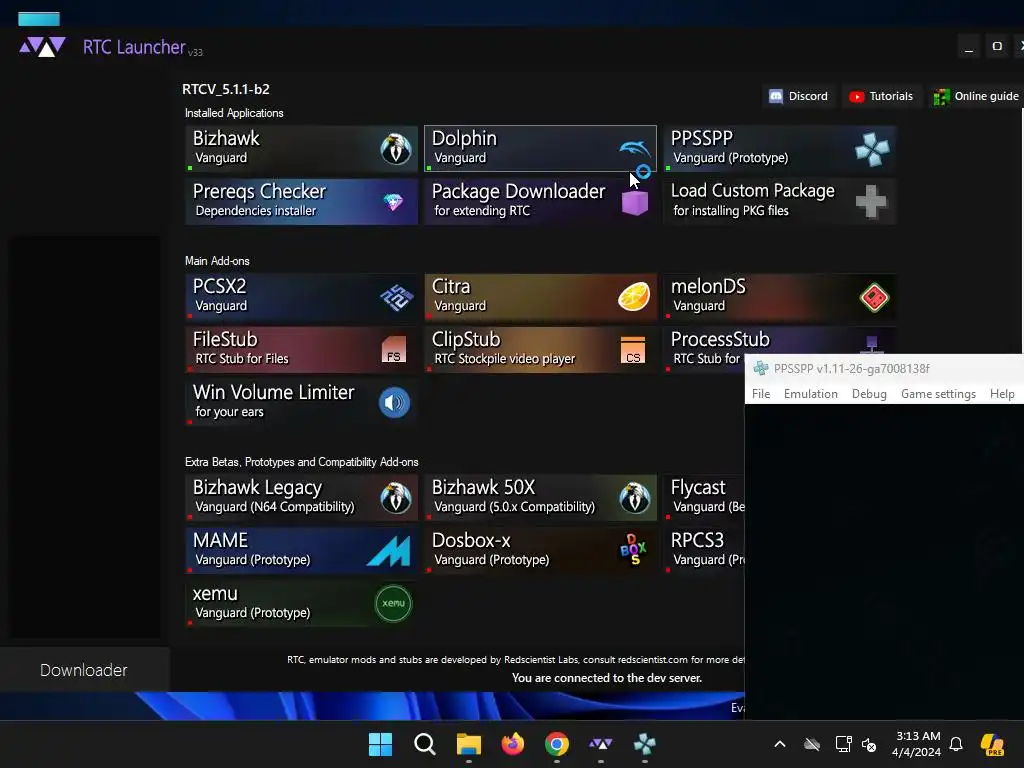
Task: Click the xemu green circle icon
Action: pos(393,603)
